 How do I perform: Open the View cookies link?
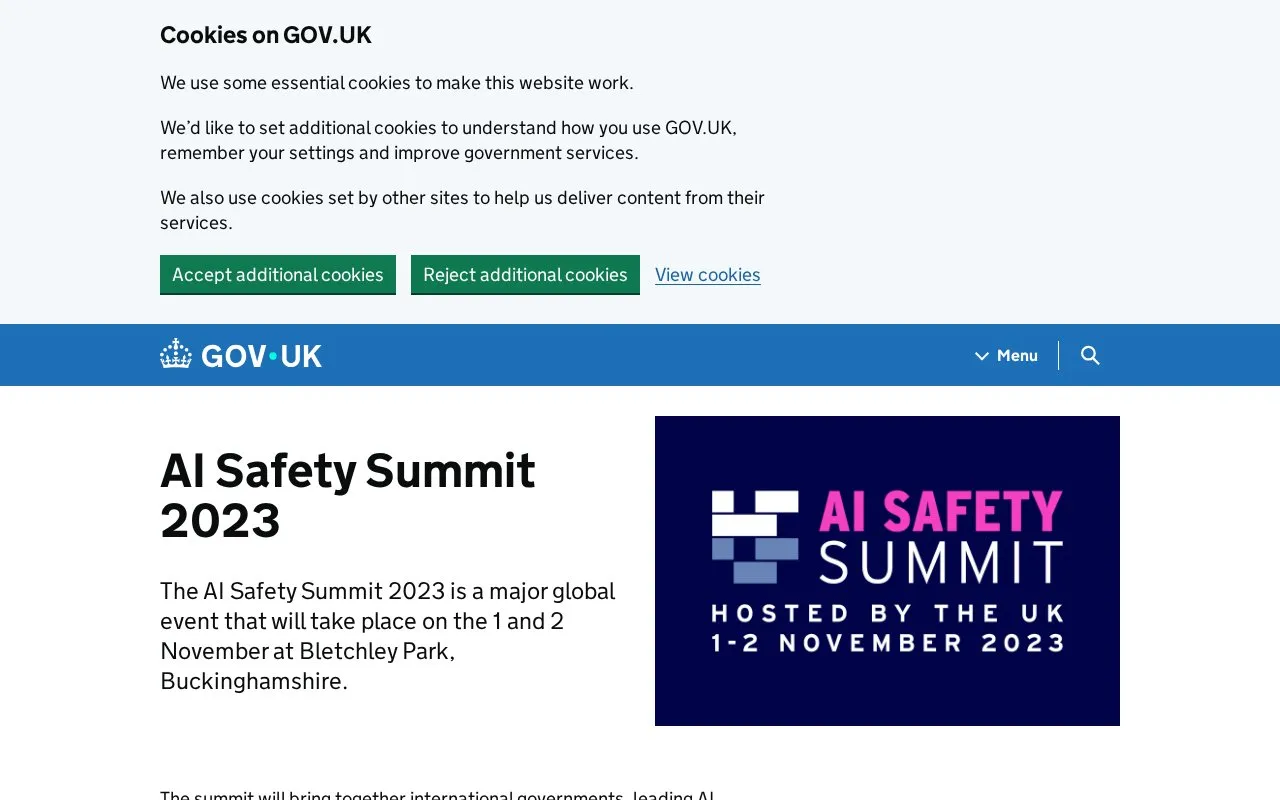(x=708, y=275)
